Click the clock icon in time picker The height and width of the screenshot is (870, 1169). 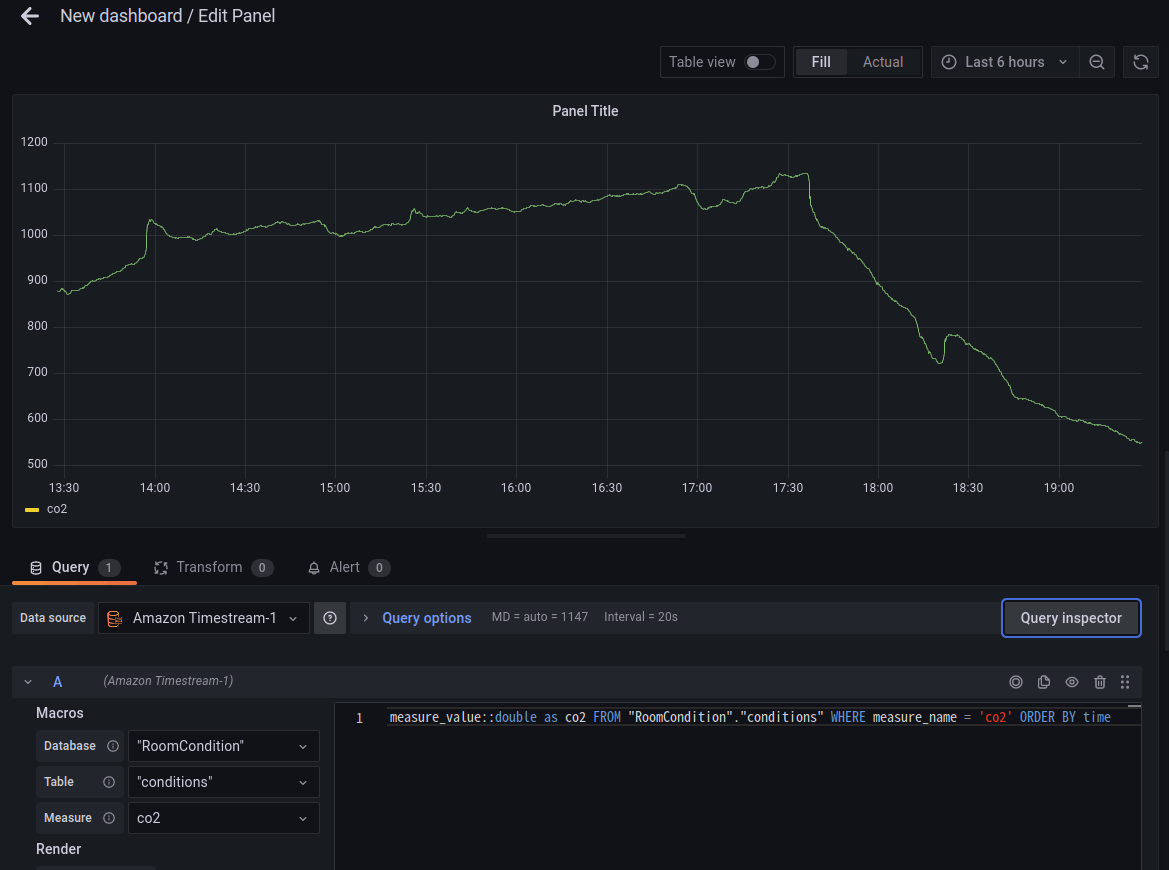pyautogui.click(x=948, y=62)
